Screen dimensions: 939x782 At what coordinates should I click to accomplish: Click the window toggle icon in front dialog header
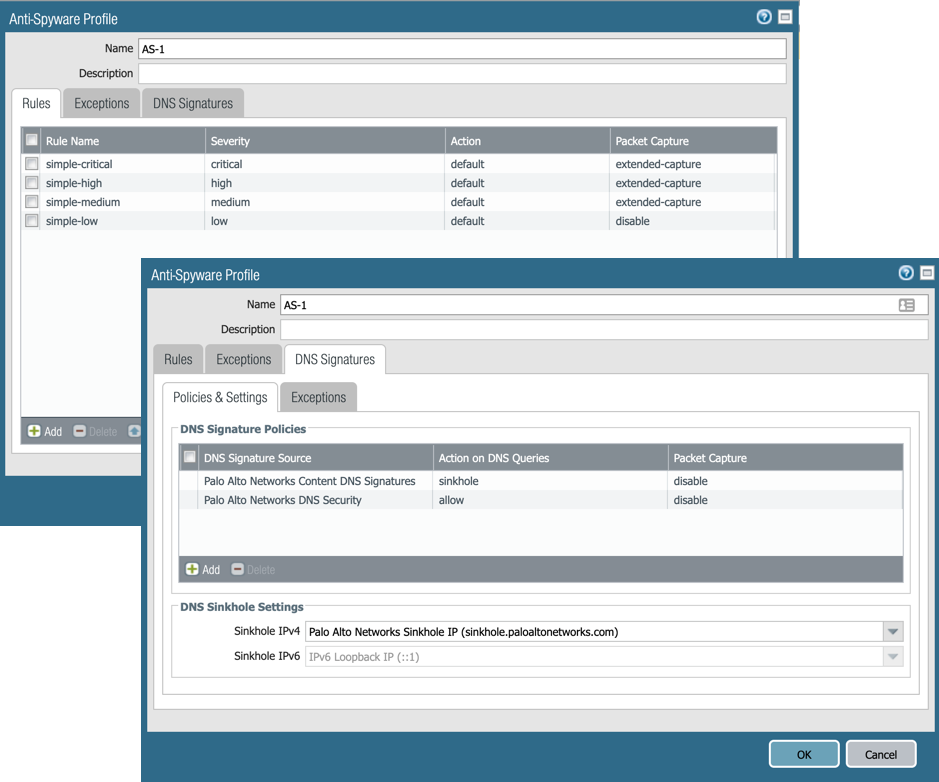coord(926,273)
